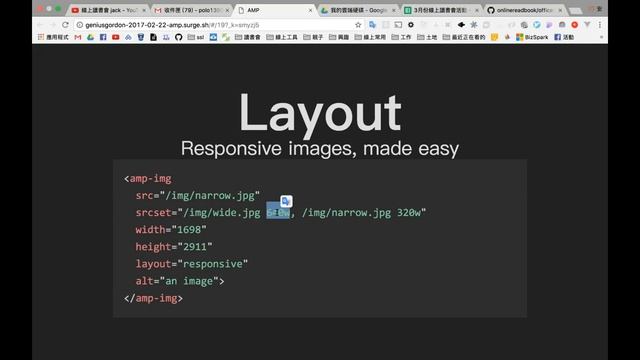Viewport: 640px width, 360px height.
Task: Reload the current page
Action: (x=65, y=25)
